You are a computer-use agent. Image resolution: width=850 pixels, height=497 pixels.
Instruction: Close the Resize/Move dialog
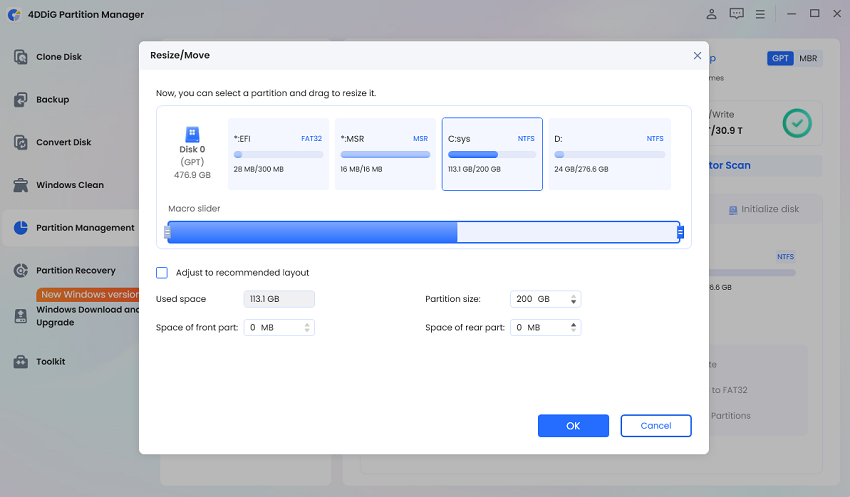[697, 55]
